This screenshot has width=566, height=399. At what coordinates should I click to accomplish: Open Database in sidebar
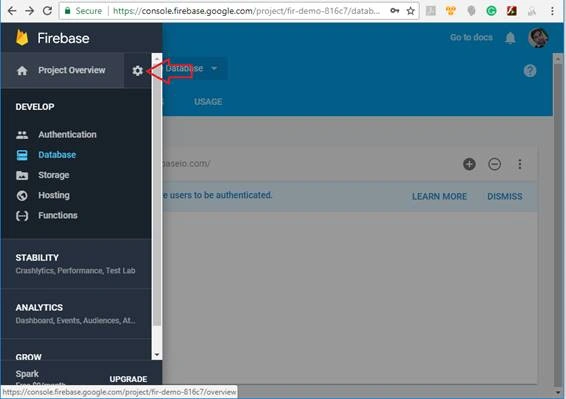57,155
